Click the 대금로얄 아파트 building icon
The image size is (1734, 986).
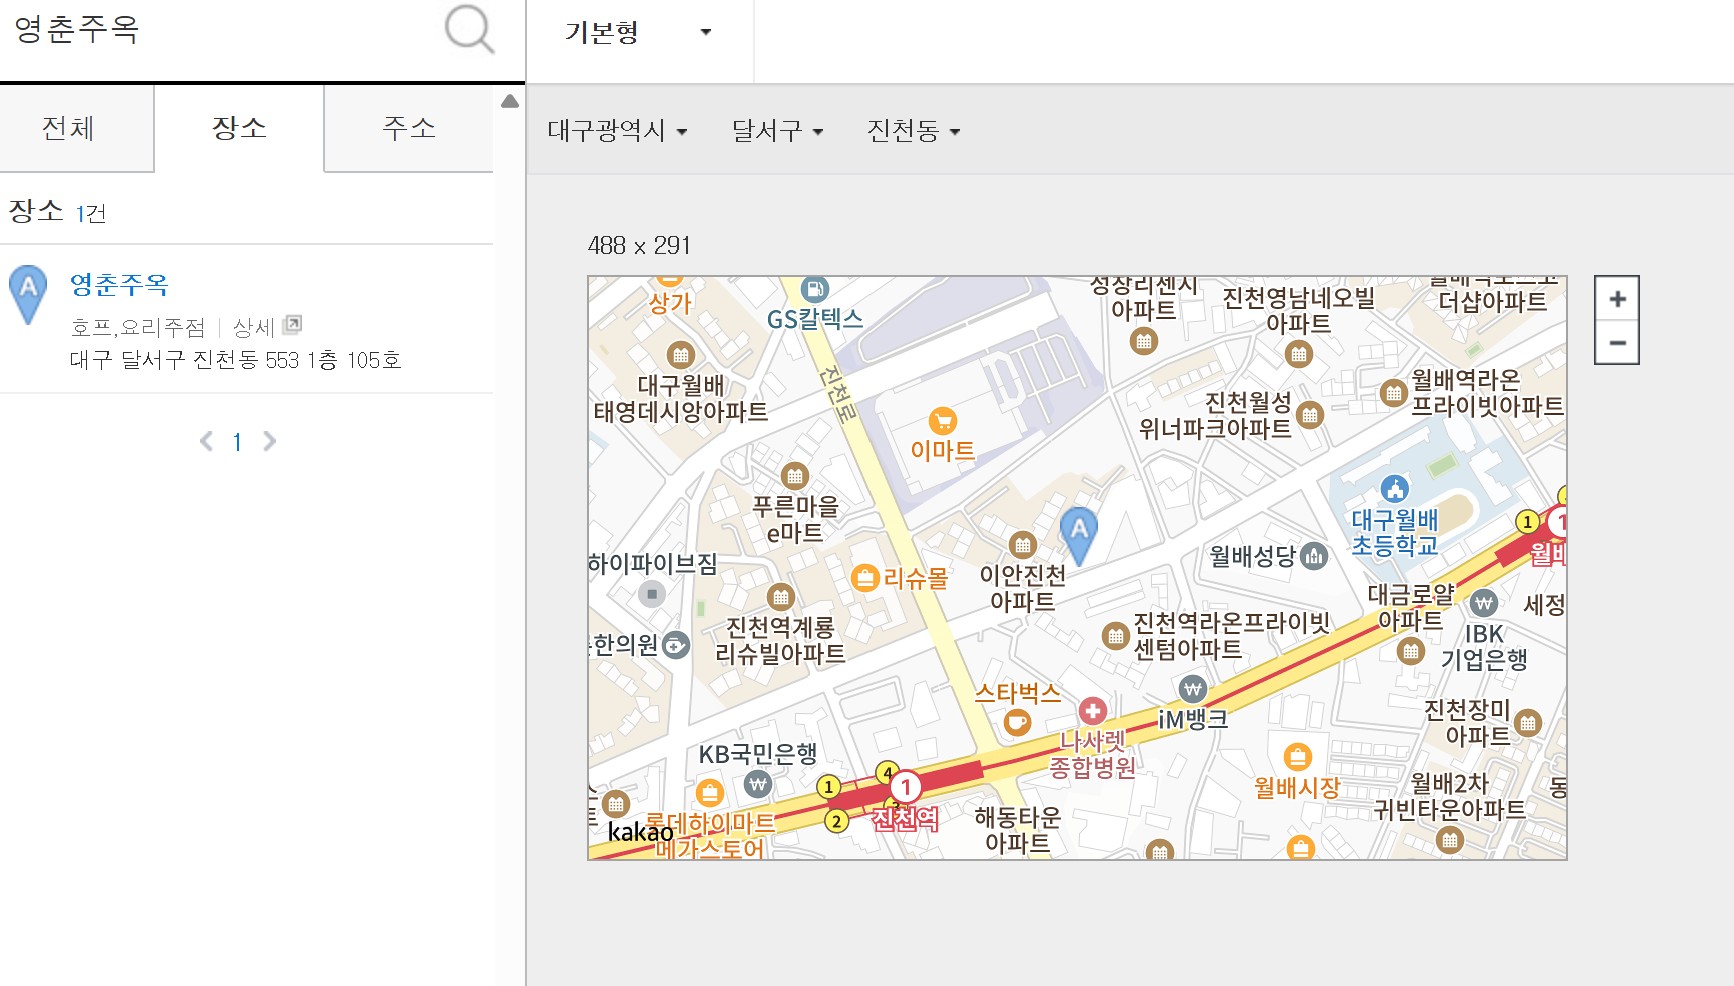pyautogui.click(x=1410, y=652)
